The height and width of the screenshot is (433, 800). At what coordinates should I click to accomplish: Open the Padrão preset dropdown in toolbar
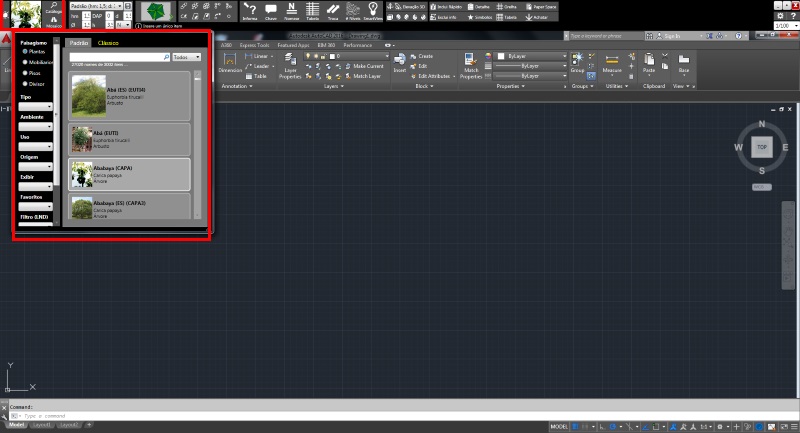(96, 6)
